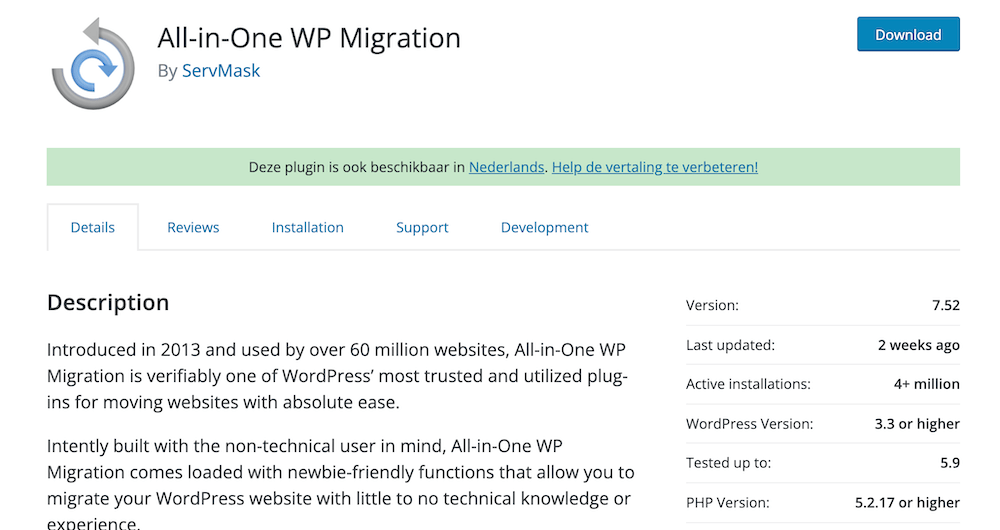Image resolution: width=1000 pixels, height=530 pixels.
Task: Click the 'PHP Version:' label
Action: click(x=728, y=503)
